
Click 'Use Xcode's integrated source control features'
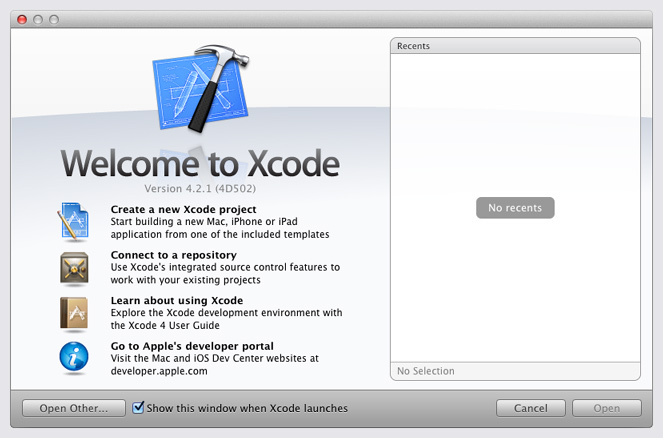219,267
